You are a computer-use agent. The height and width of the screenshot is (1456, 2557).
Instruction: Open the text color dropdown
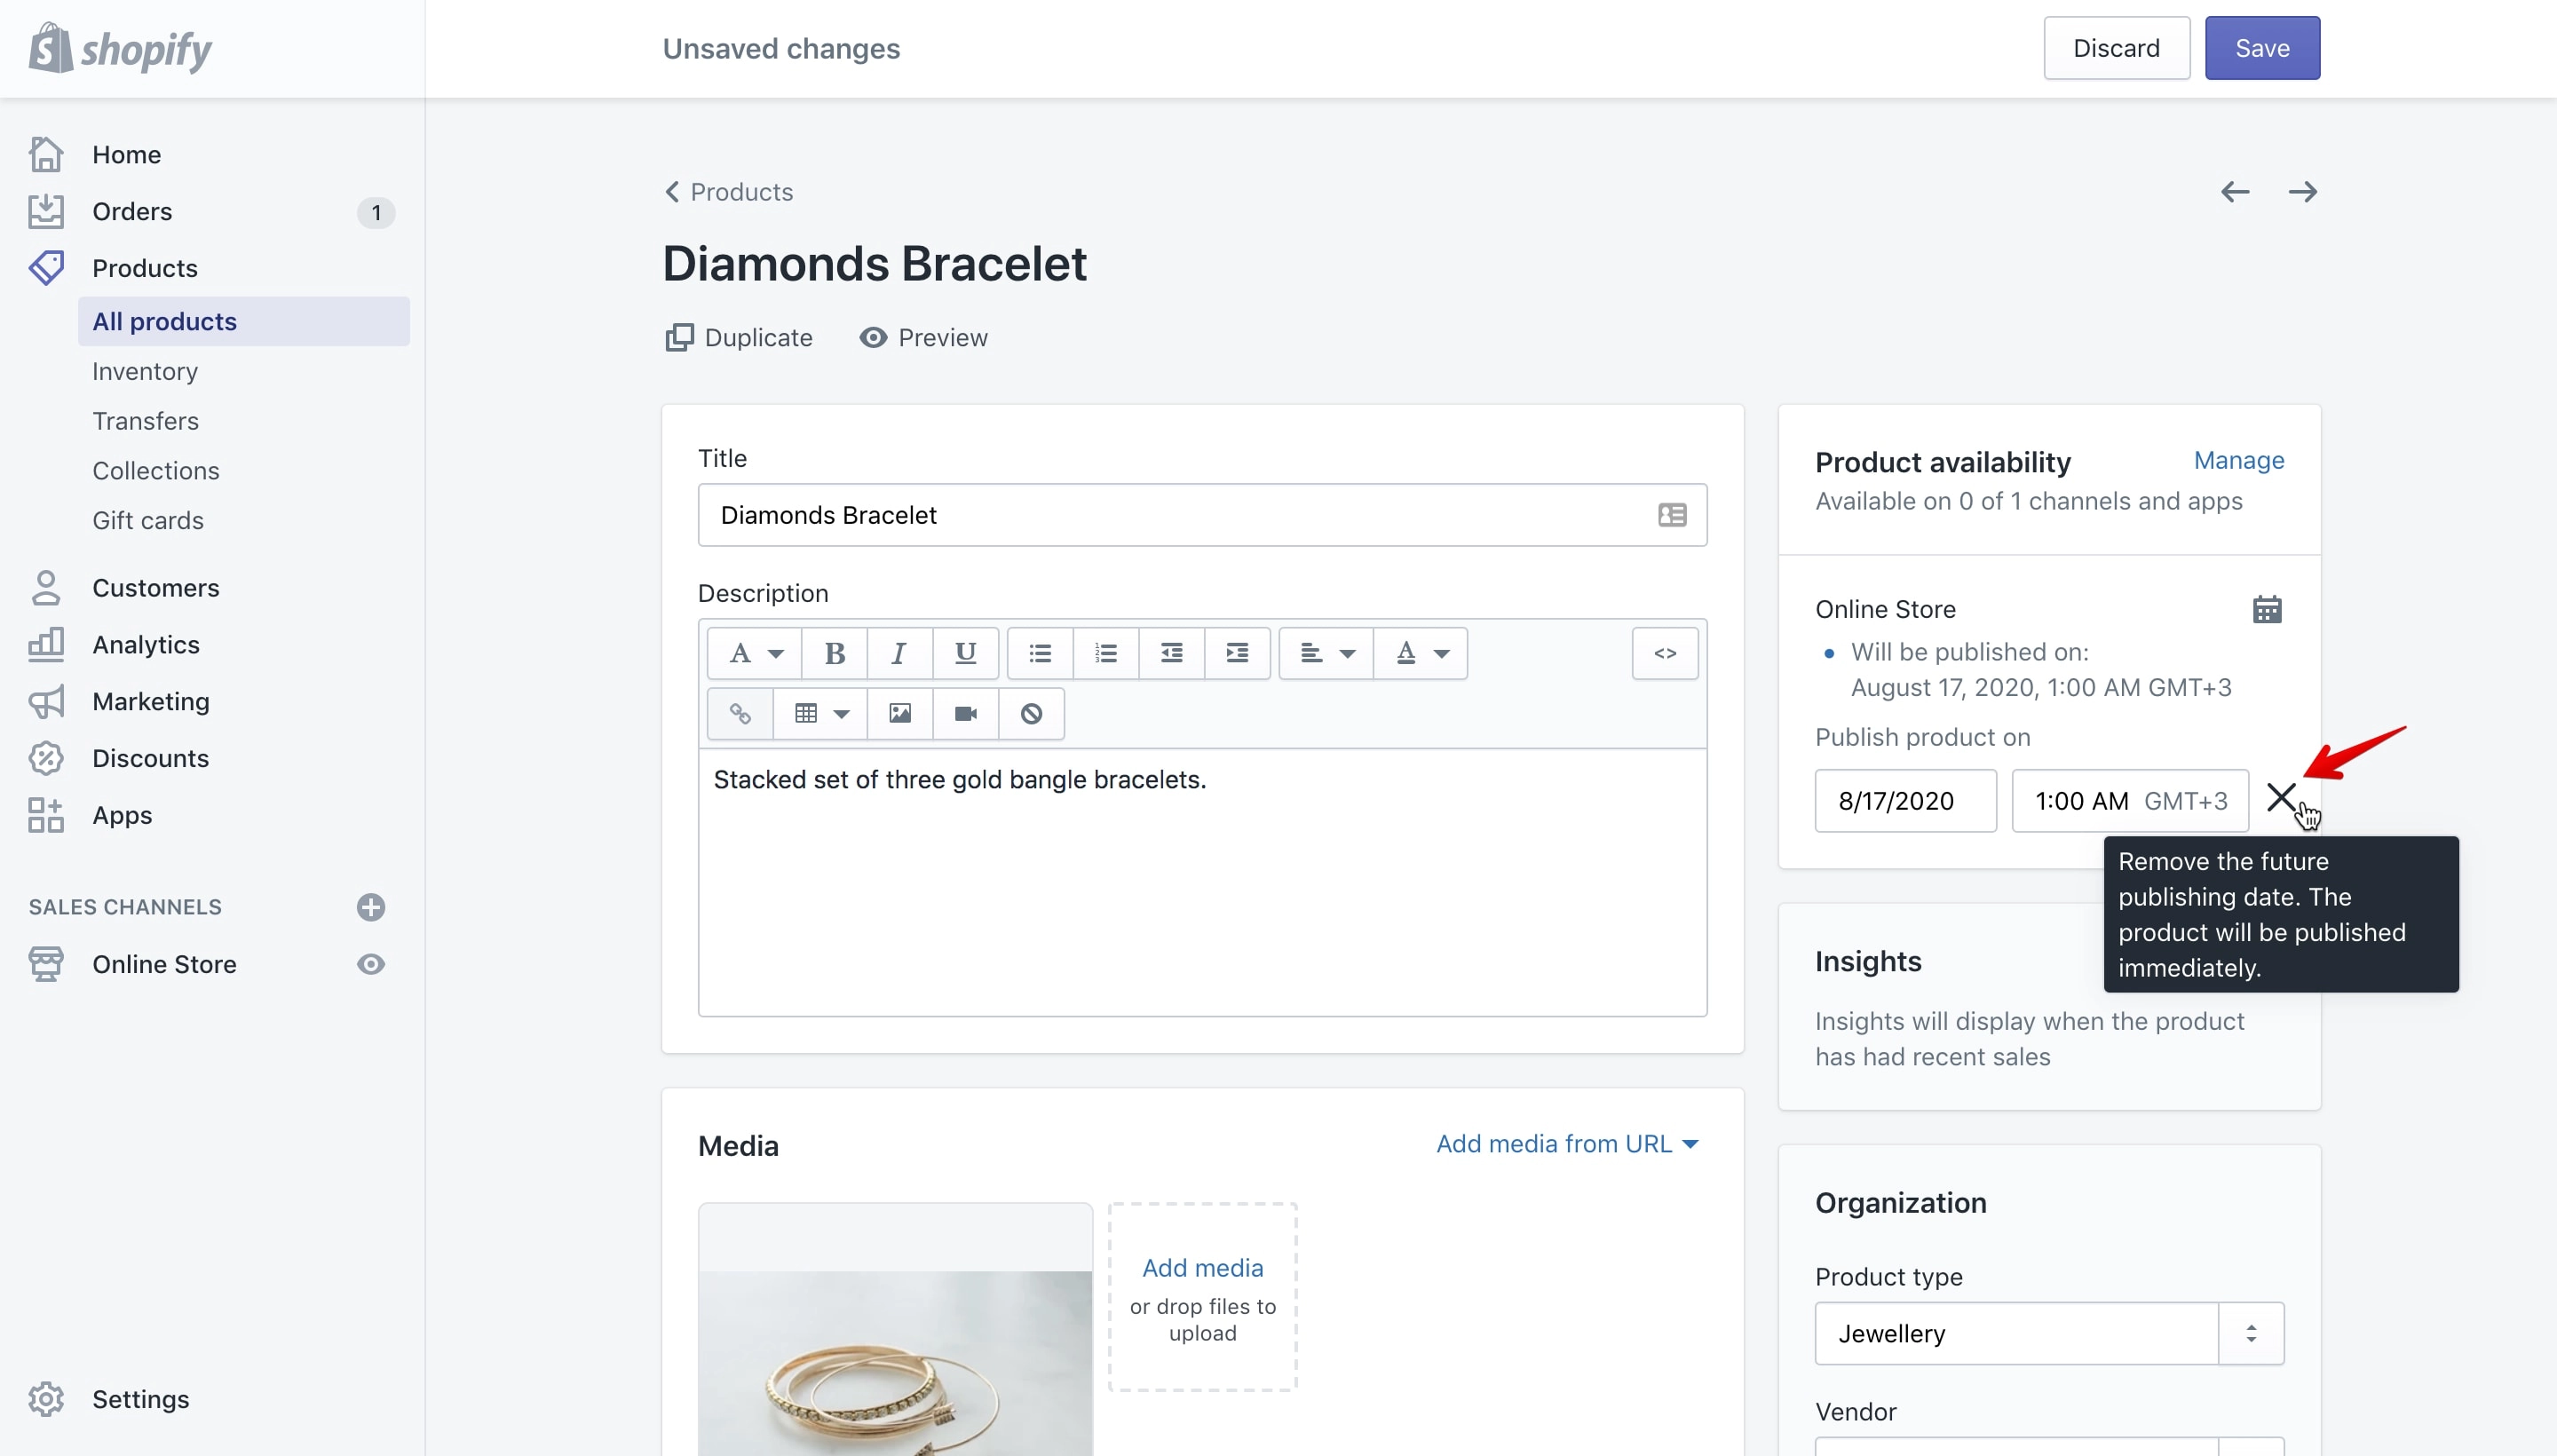[1421, 653]
